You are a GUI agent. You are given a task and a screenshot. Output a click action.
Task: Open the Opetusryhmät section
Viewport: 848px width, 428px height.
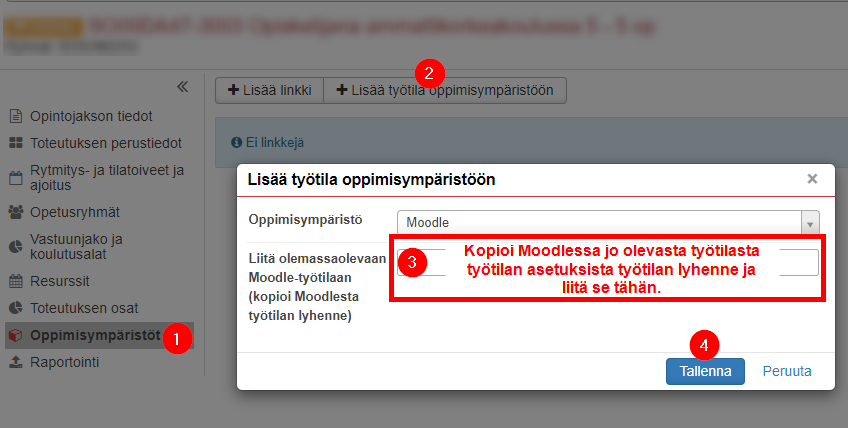point(75,212)
